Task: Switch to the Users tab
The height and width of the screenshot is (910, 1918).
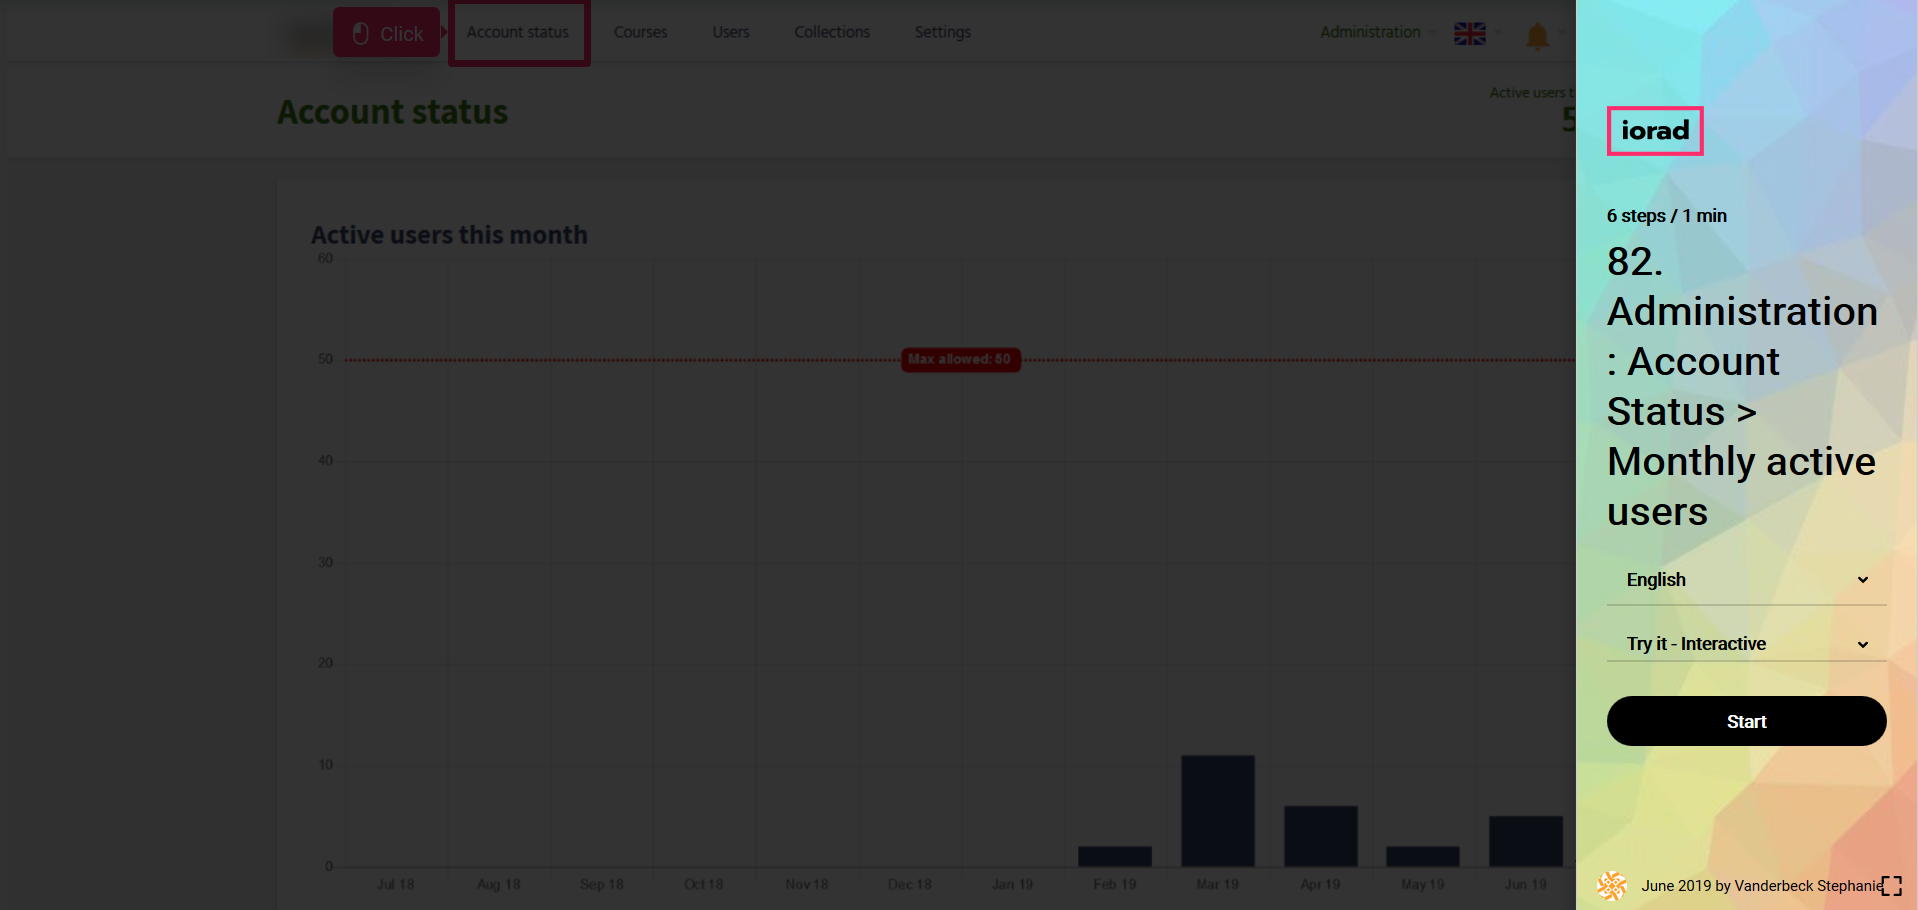Action: (x=730, y=33)
